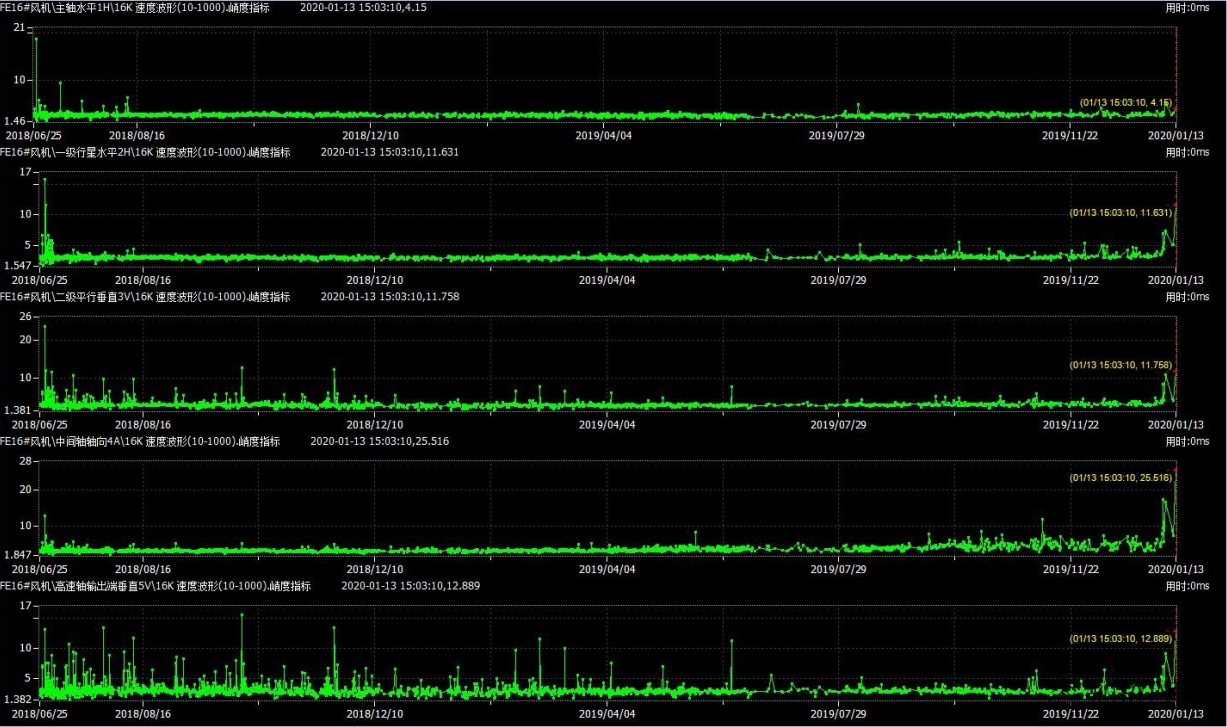1227x727 pixels.
Task: Click the yellow cursor label showing 4.15
Action: pos(1125,102)
